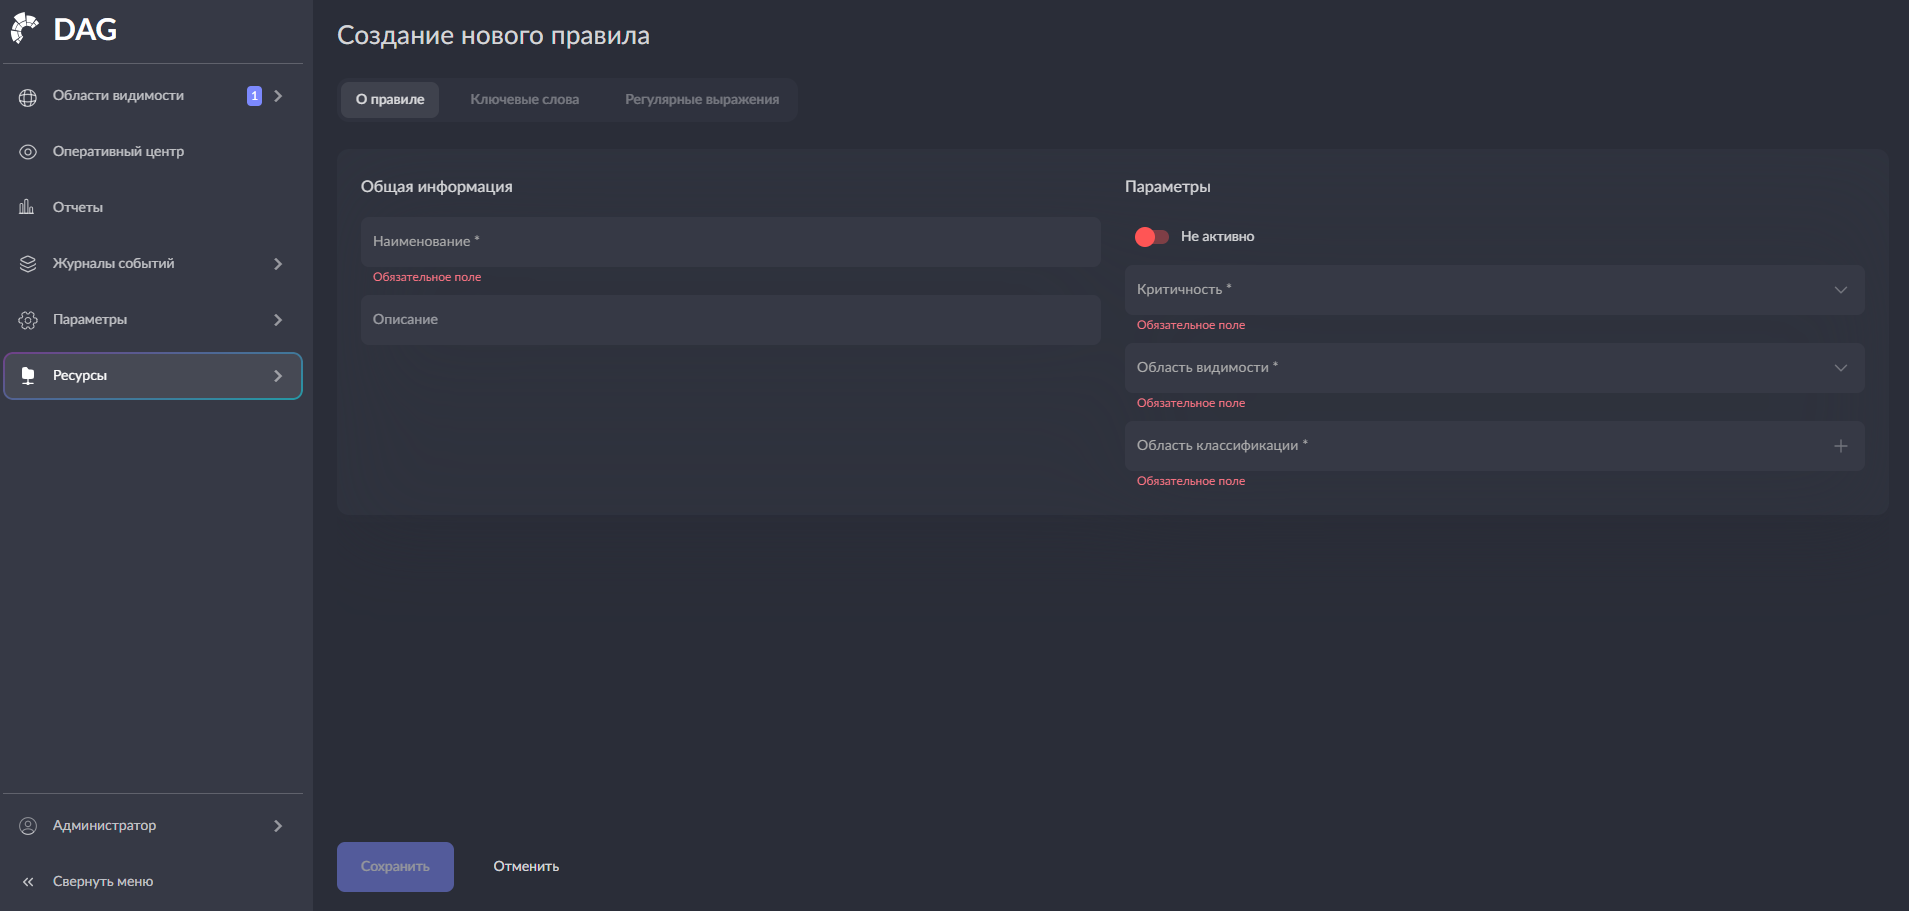Viewport: 1909px width, 911px height.
Task: Click the layers icon for Журналы событий
Action: tap(28, 264)
